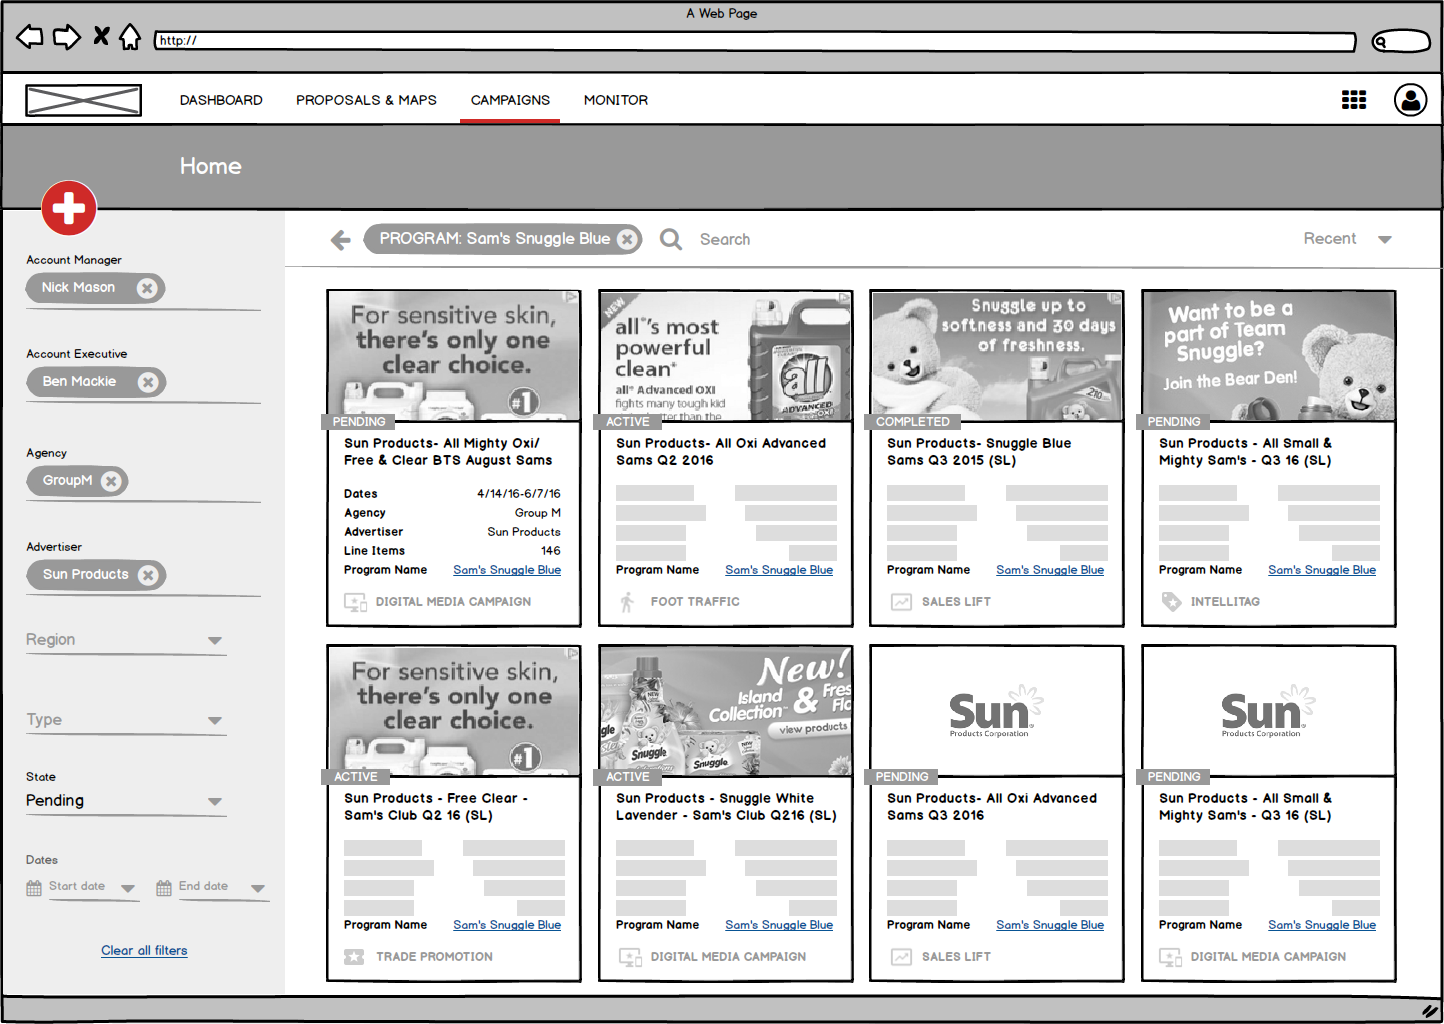Click the browser forward arrow icon
The image size is (1444, 1024).
point(66,38)
